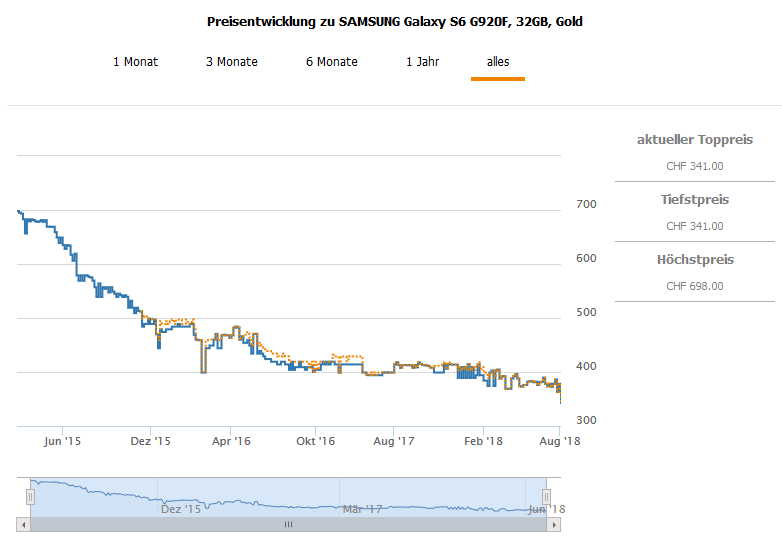This screenshot has height=541, width=782.
Task: Select the '1 Monat' time range
Action: coord(135,62)
